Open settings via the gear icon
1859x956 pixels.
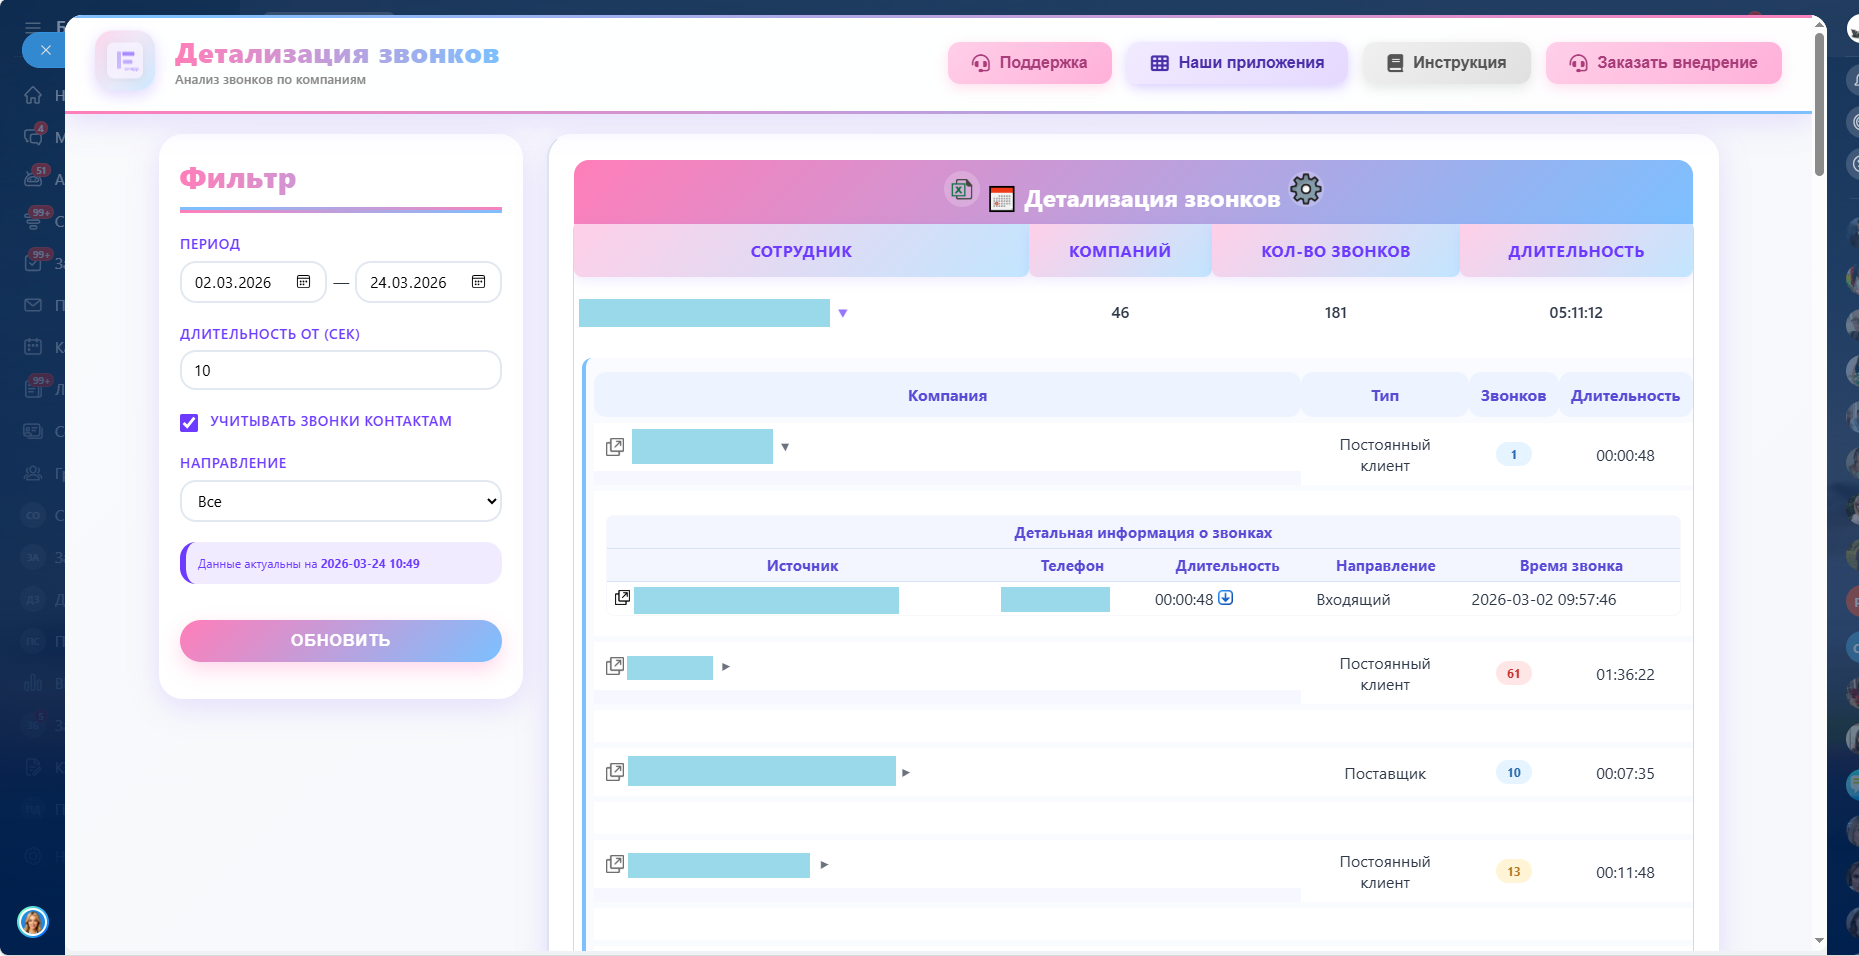pyautogui.click(x=1305, y=189)
